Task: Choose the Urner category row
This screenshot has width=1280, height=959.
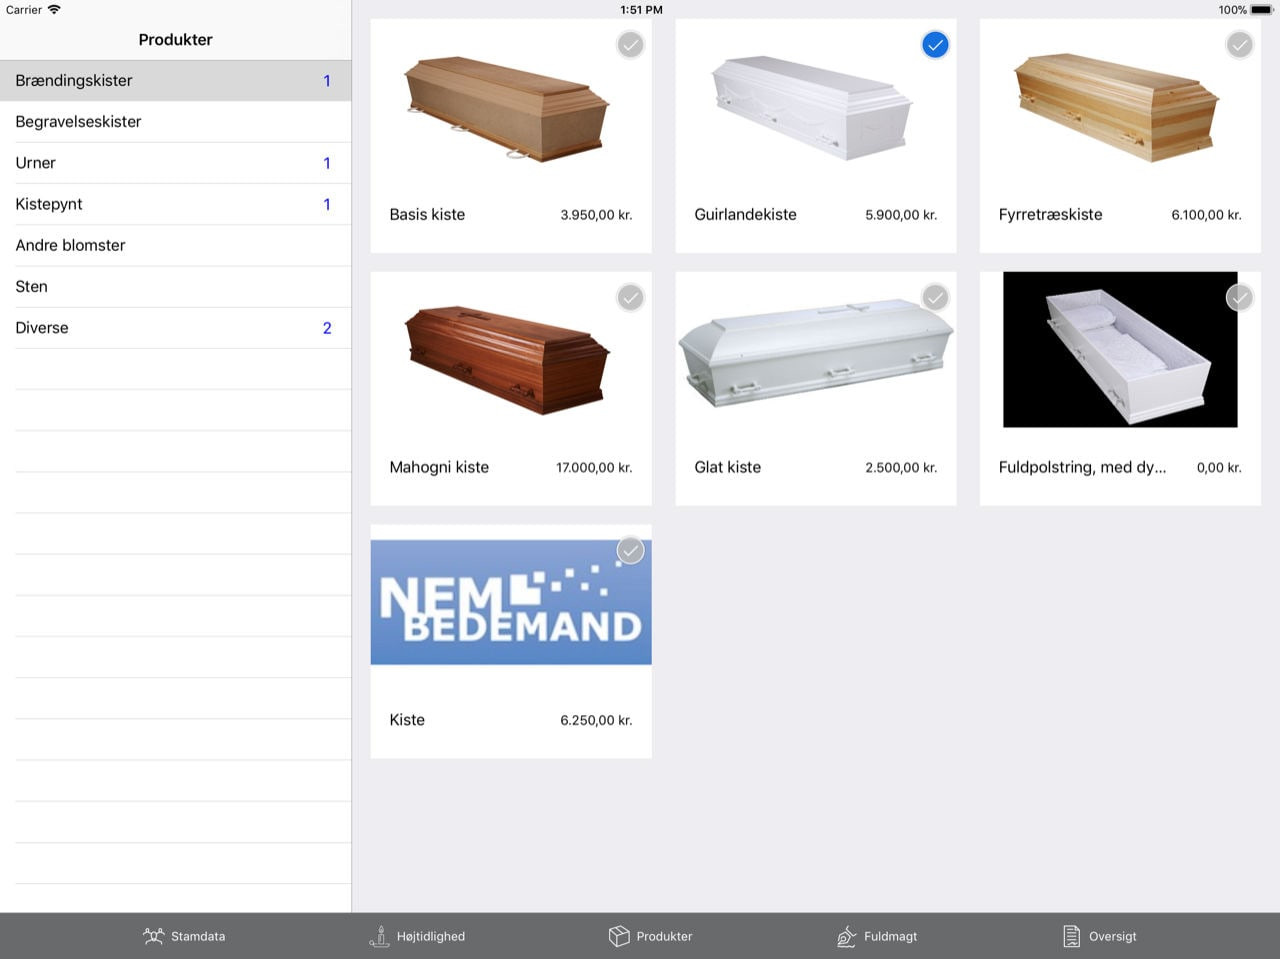Action: [176, 163]
